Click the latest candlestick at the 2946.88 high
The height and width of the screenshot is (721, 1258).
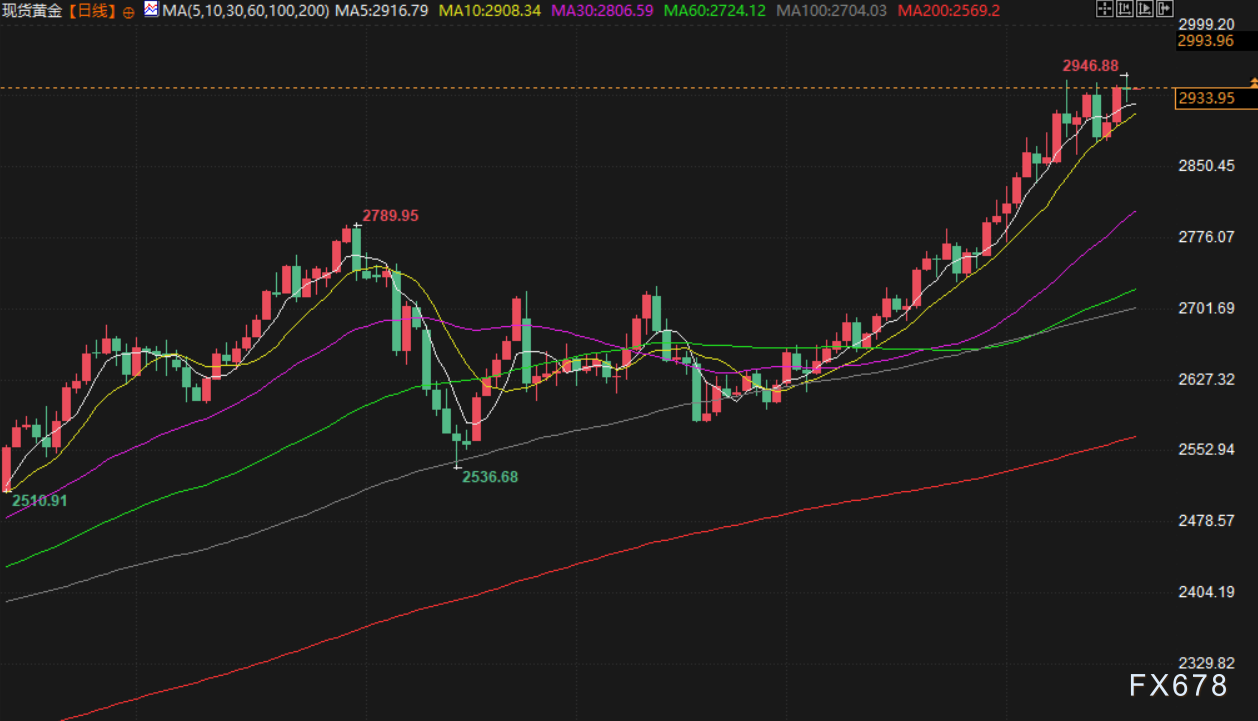[1126, 88]
